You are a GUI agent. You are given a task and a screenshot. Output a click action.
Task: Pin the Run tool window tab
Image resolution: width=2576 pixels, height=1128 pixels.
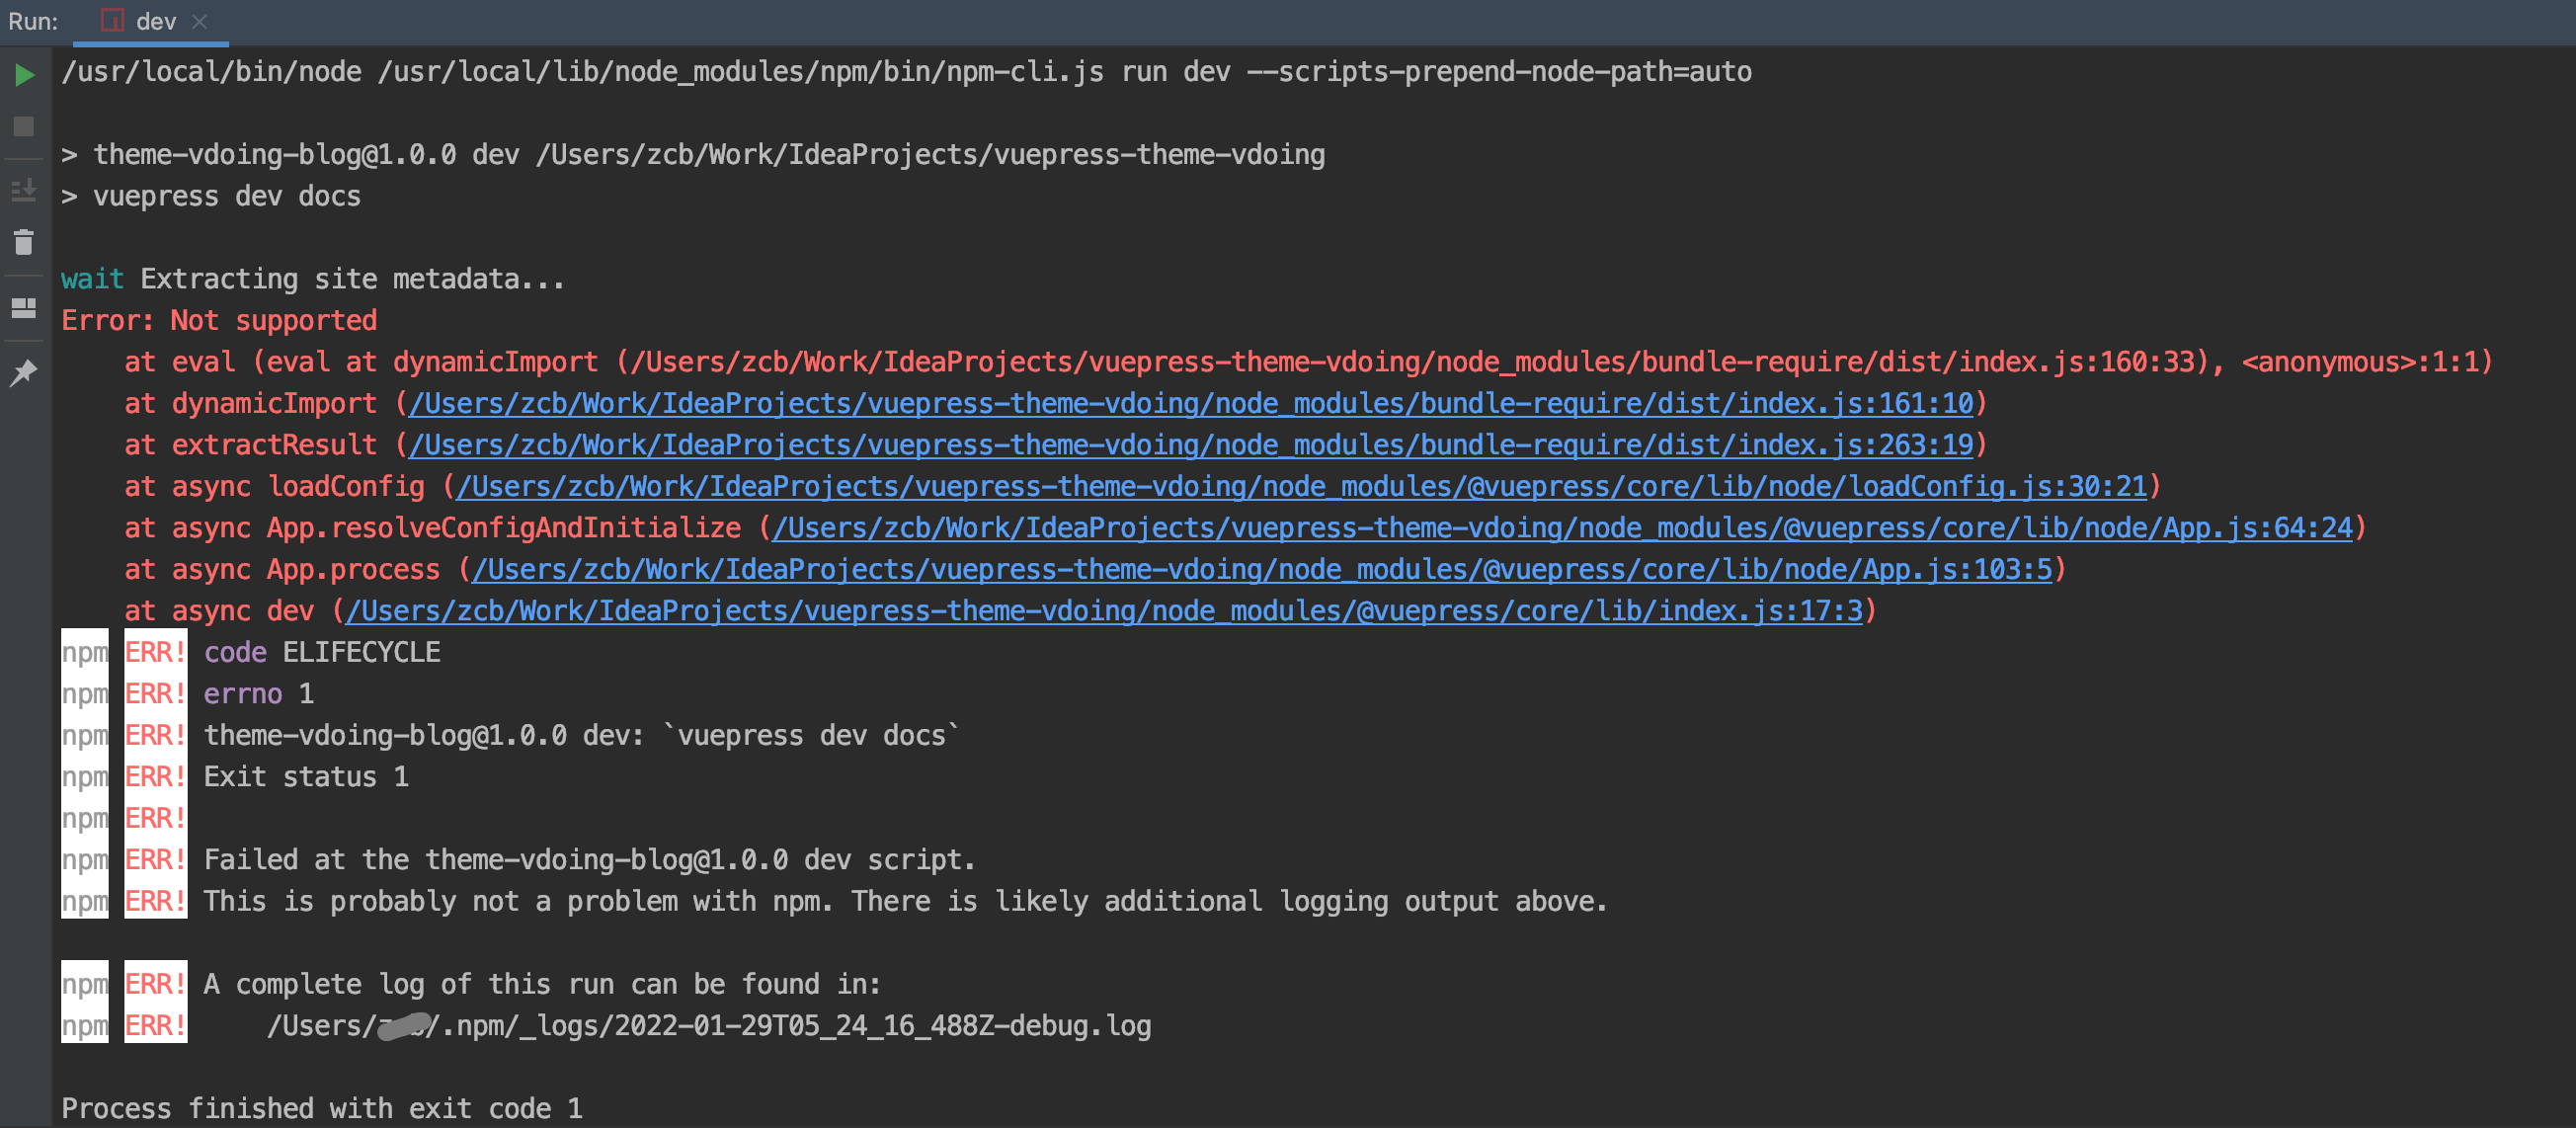click(23, 371)
